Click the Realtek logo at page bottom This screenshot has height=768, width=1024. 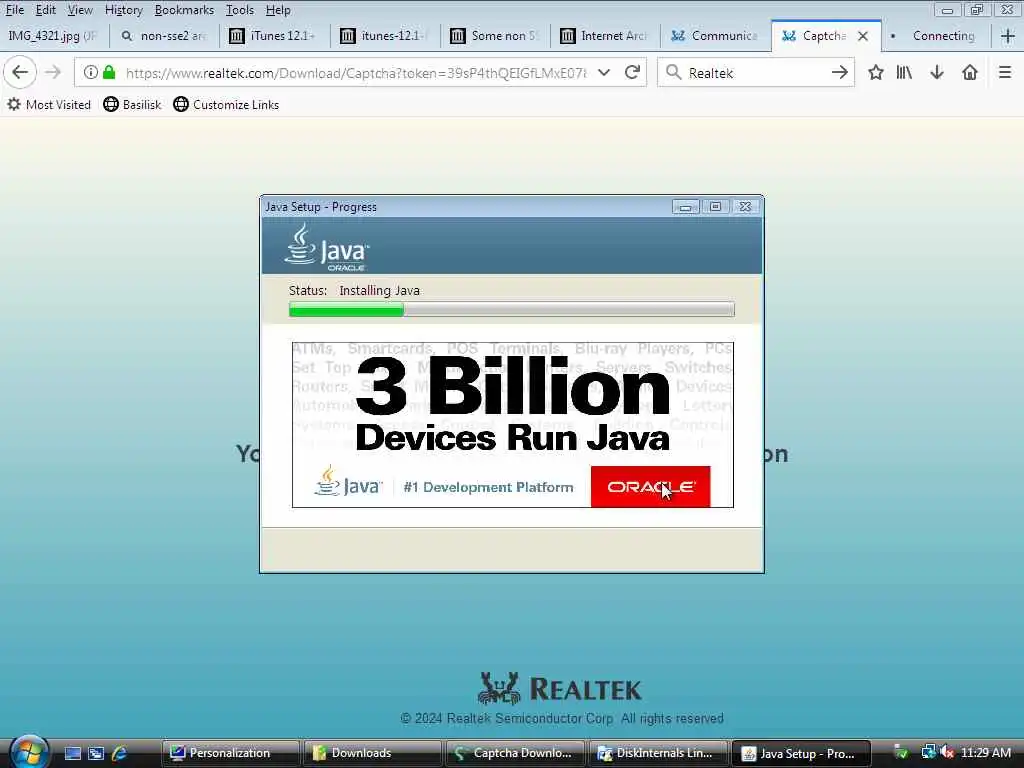coord(560,689)
